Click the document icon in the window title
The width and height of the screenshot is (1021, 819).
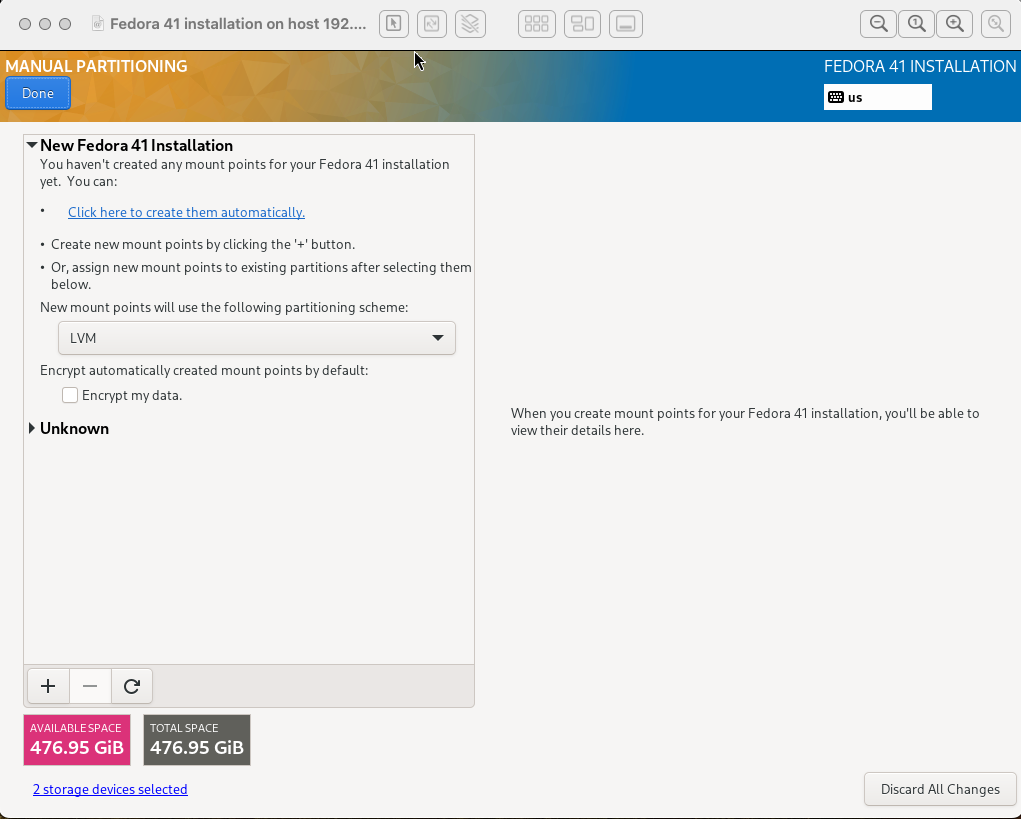(x=98, y=24)
